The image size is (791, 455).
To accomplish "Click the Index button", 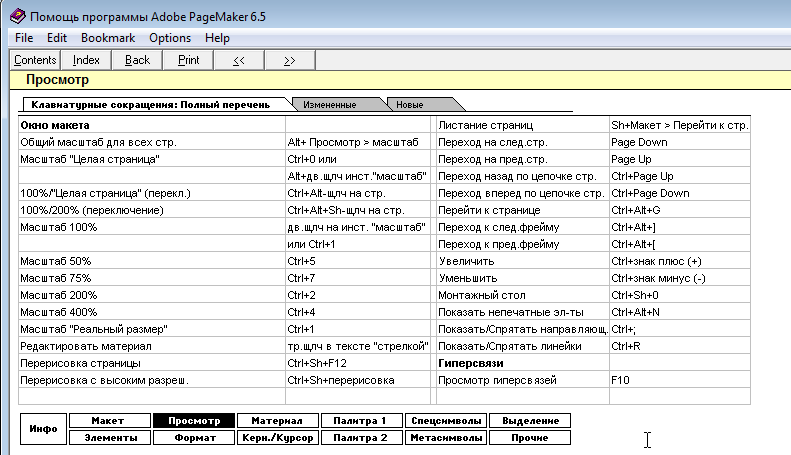I will (x=86, y=60).
